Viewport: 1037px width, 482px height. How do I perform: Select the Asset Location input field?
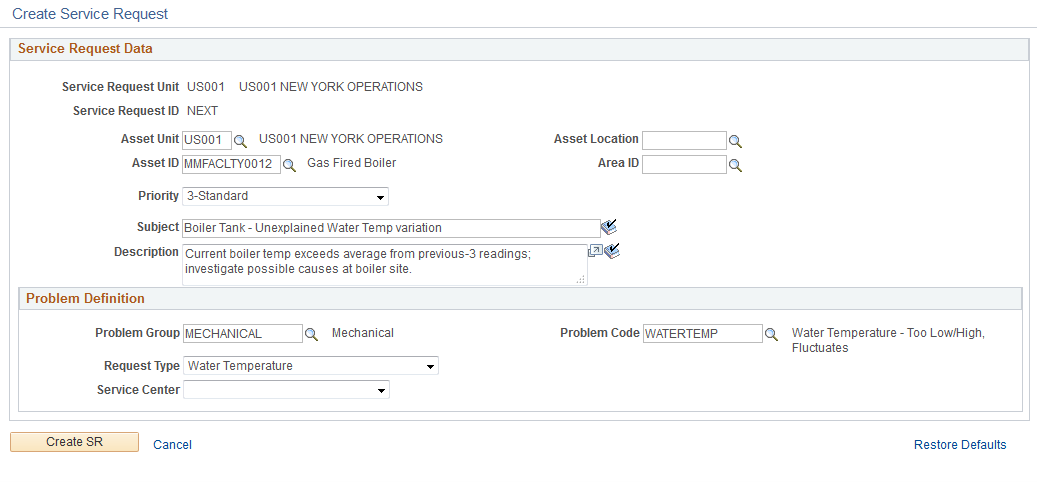tap(684, 140)
